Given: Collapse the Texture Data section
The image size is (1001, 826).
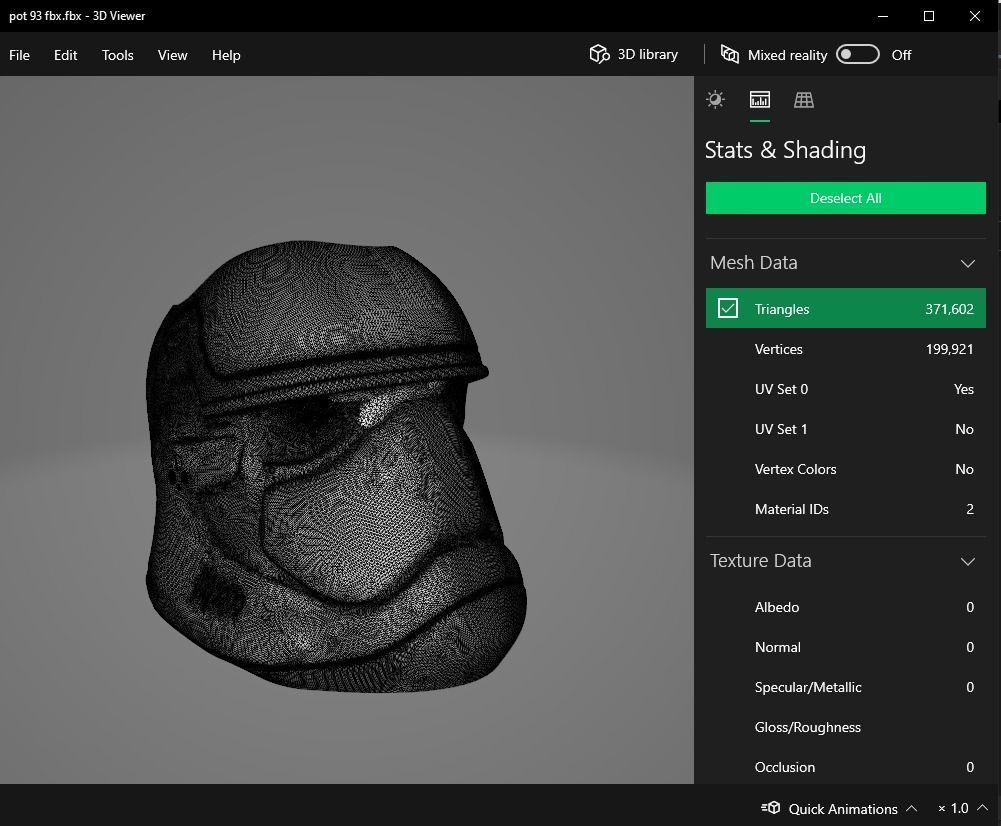Looking at the screenshot, I should point(968,561).
